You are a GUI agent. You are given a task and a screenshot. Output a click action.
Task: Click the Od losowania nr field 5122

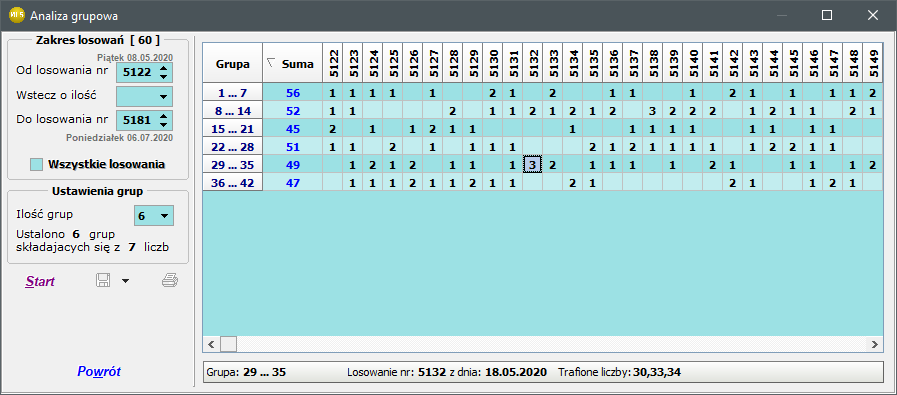tap(137, 73)
